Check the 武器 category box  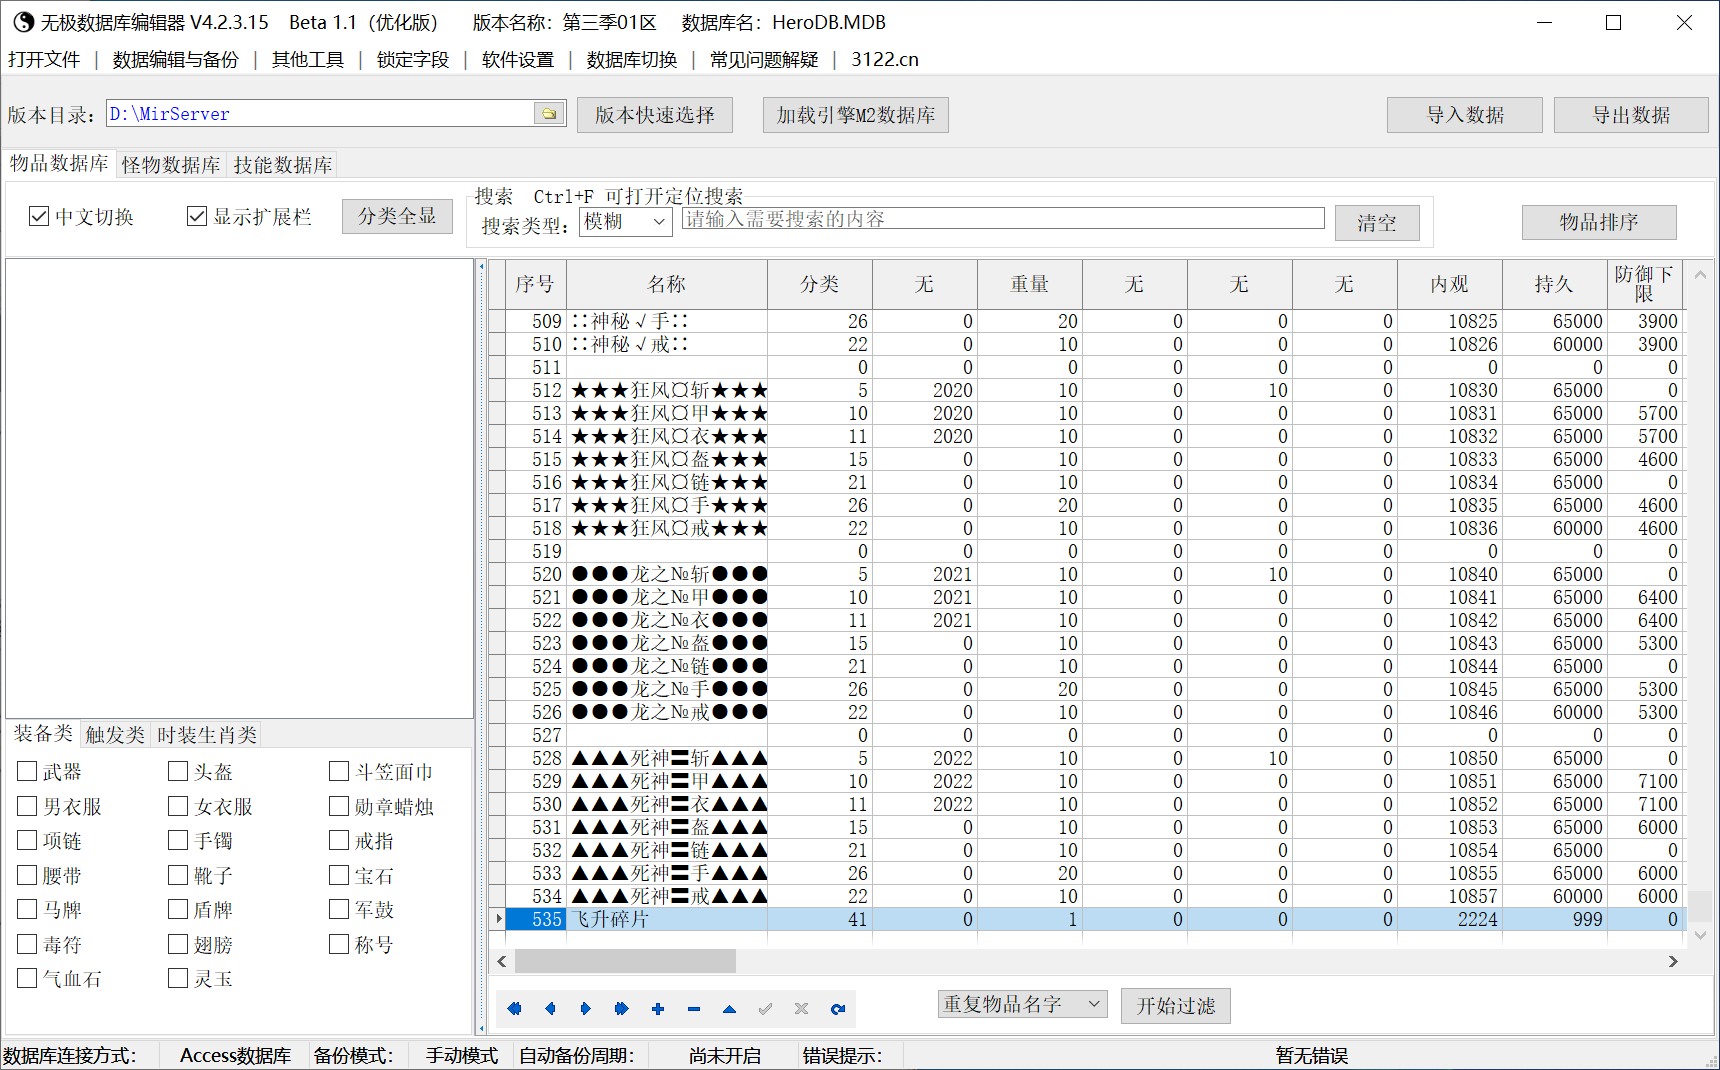click(x=27, y=771)
